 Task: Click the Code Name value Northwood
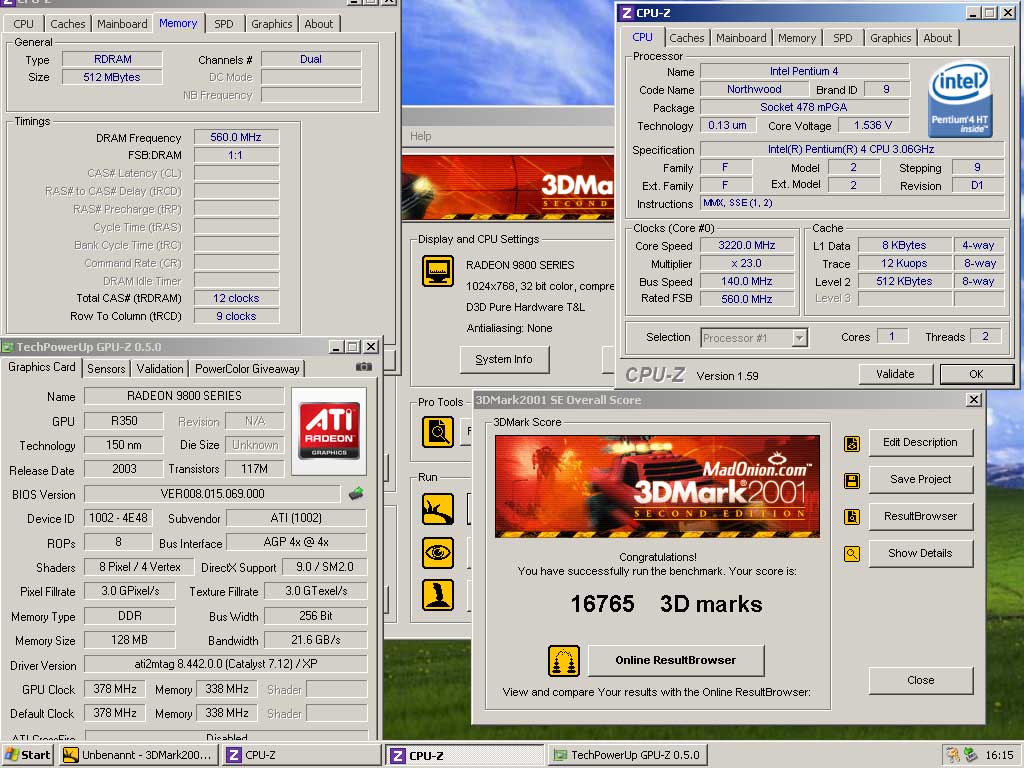point(754,89)
